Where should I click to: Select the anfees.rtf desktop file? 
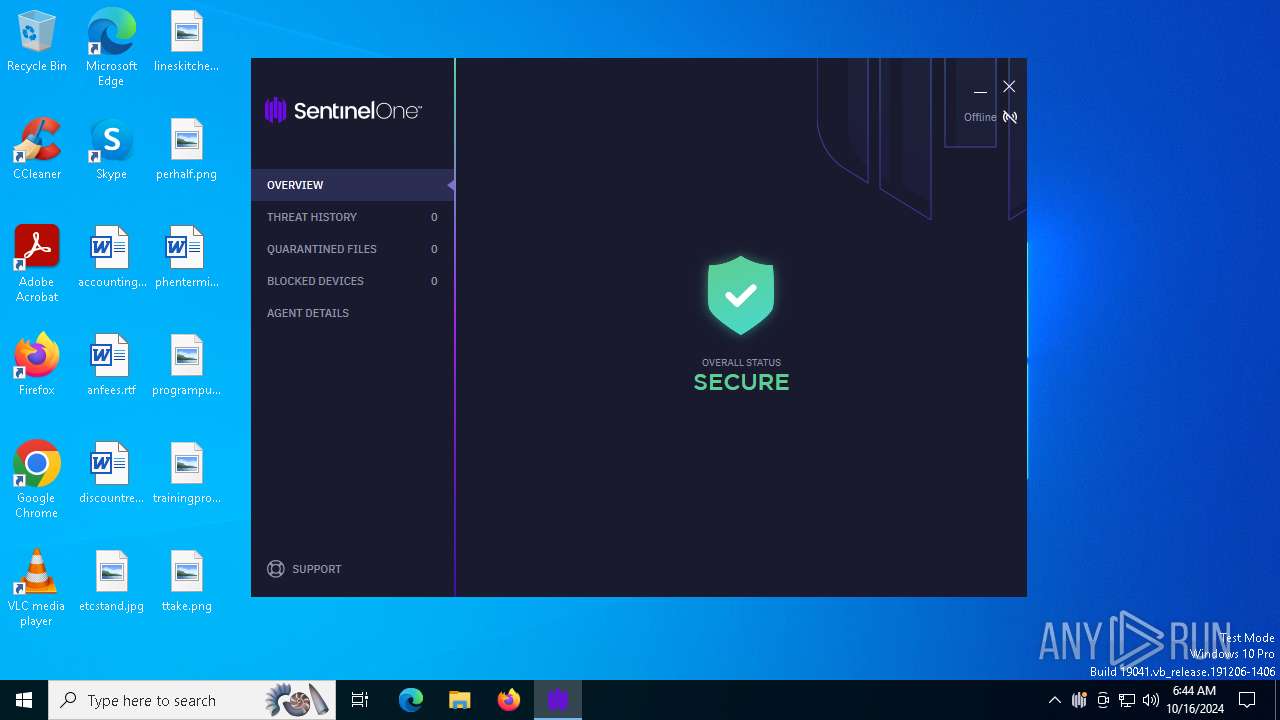111,366
